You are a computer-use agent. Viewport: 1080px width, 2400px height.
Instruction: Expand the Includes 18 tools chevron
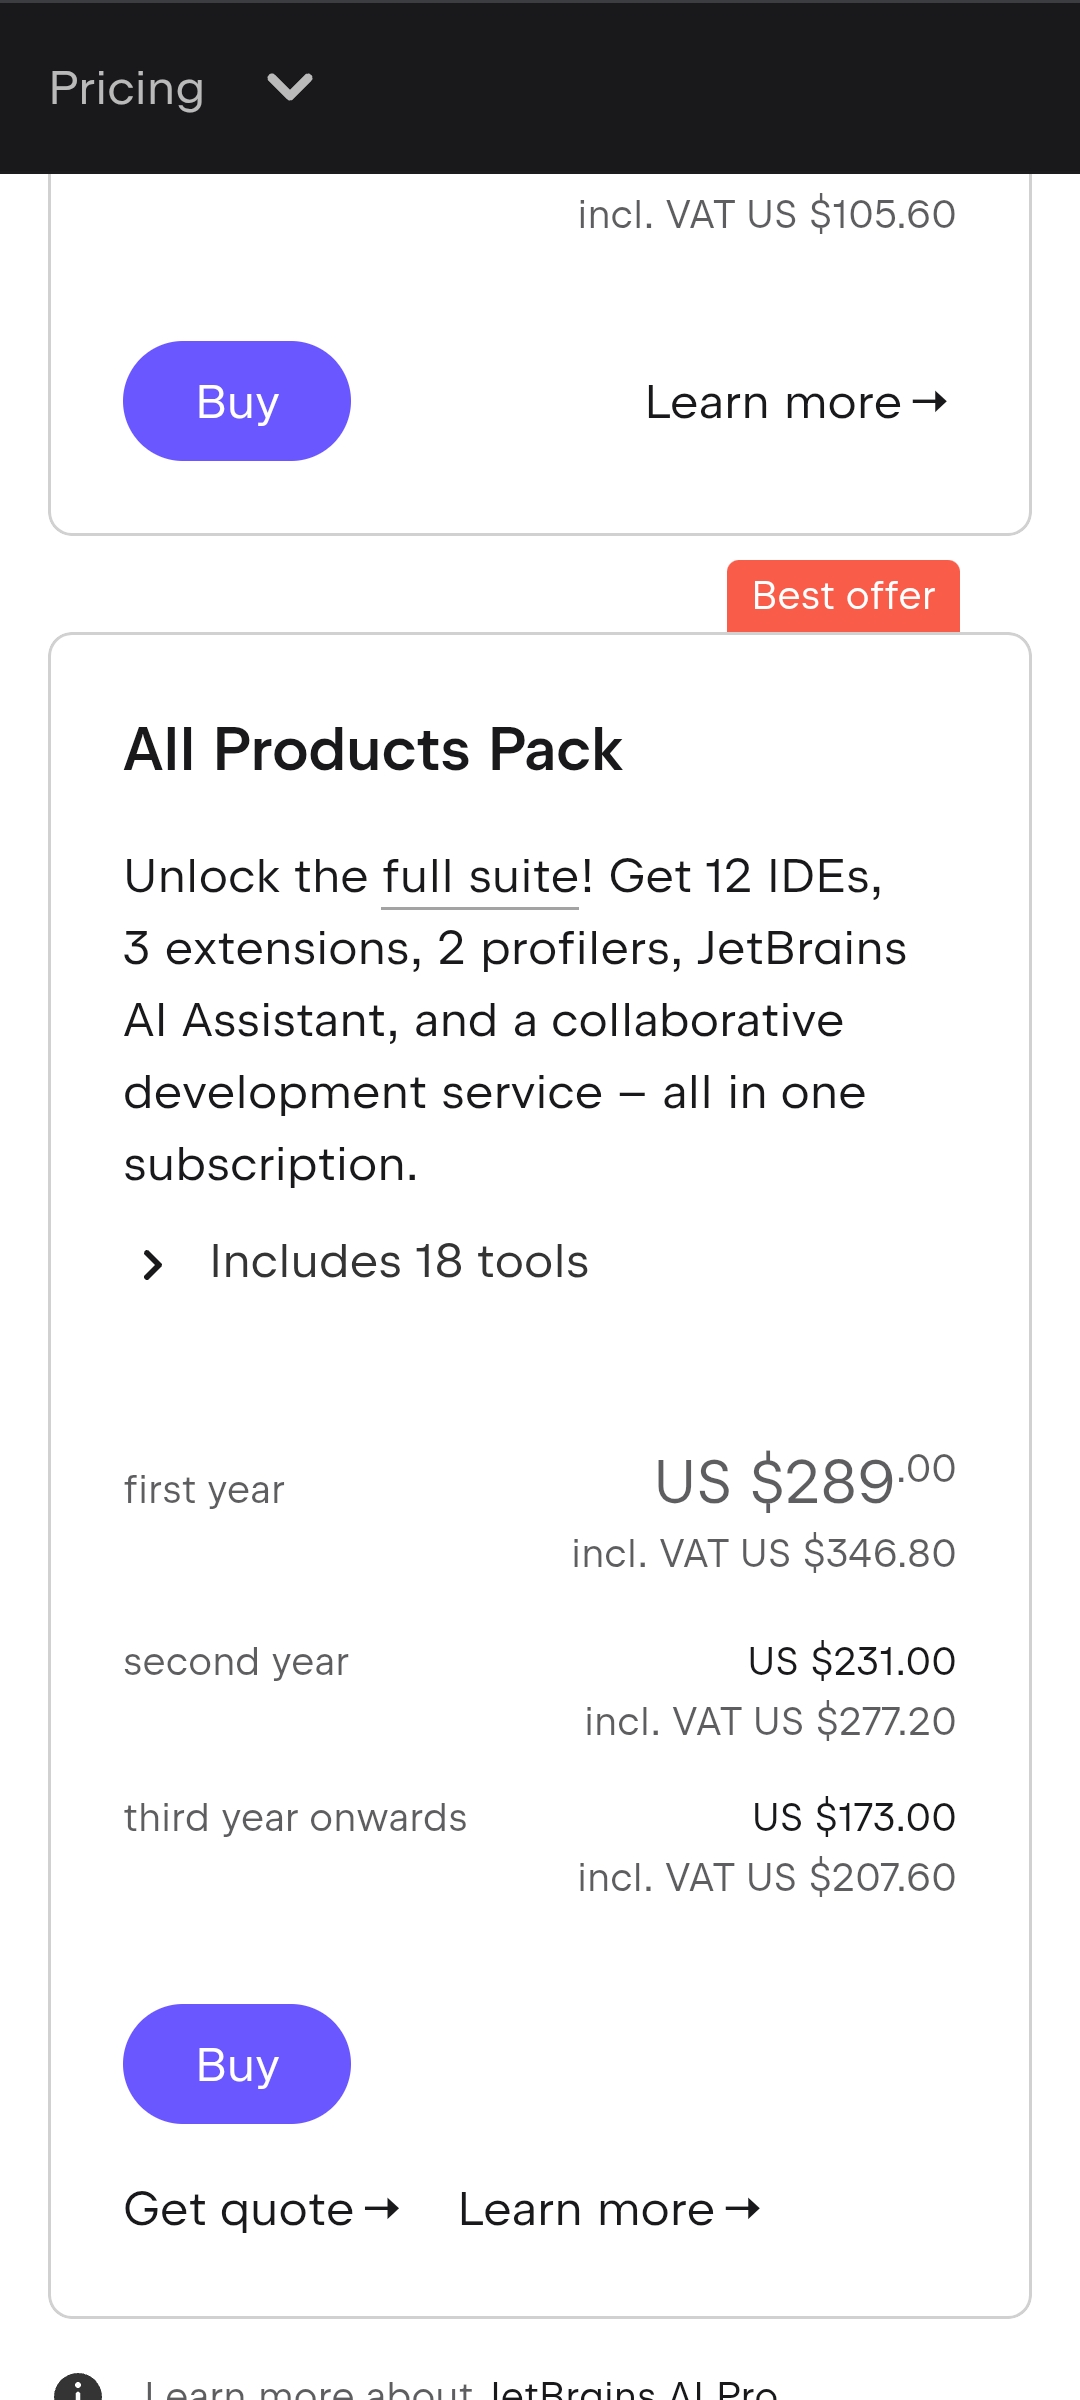(152, 1265)
